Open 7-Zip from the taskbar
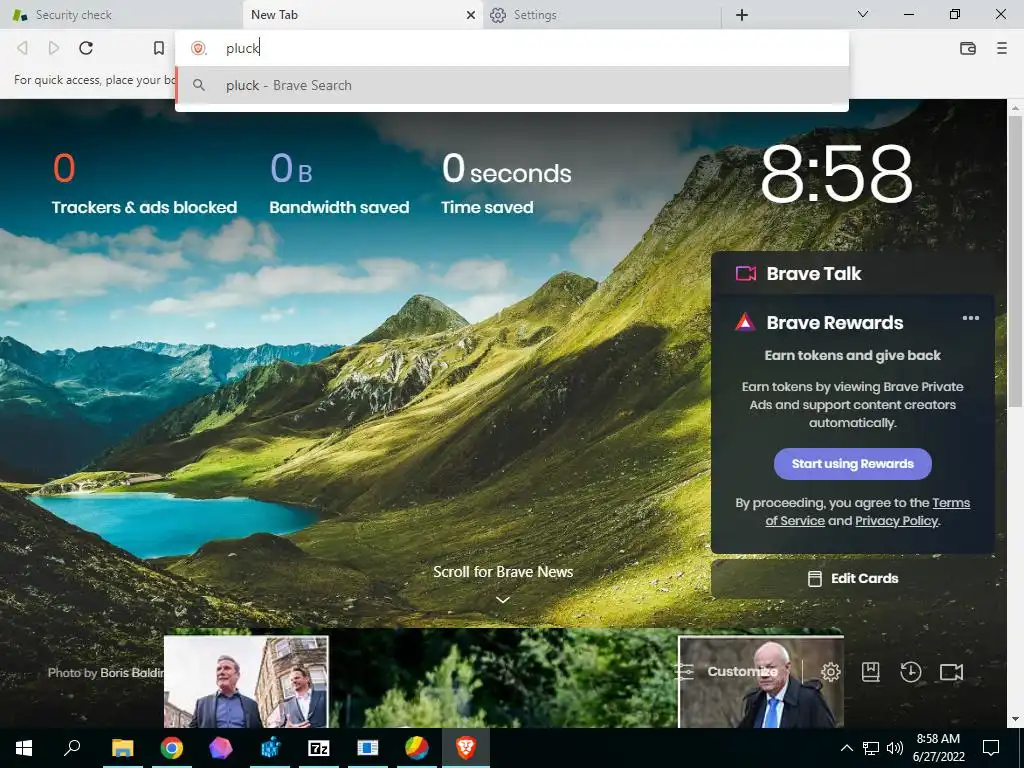Screen dimensions: 1024x768 [x=319, y=748]
